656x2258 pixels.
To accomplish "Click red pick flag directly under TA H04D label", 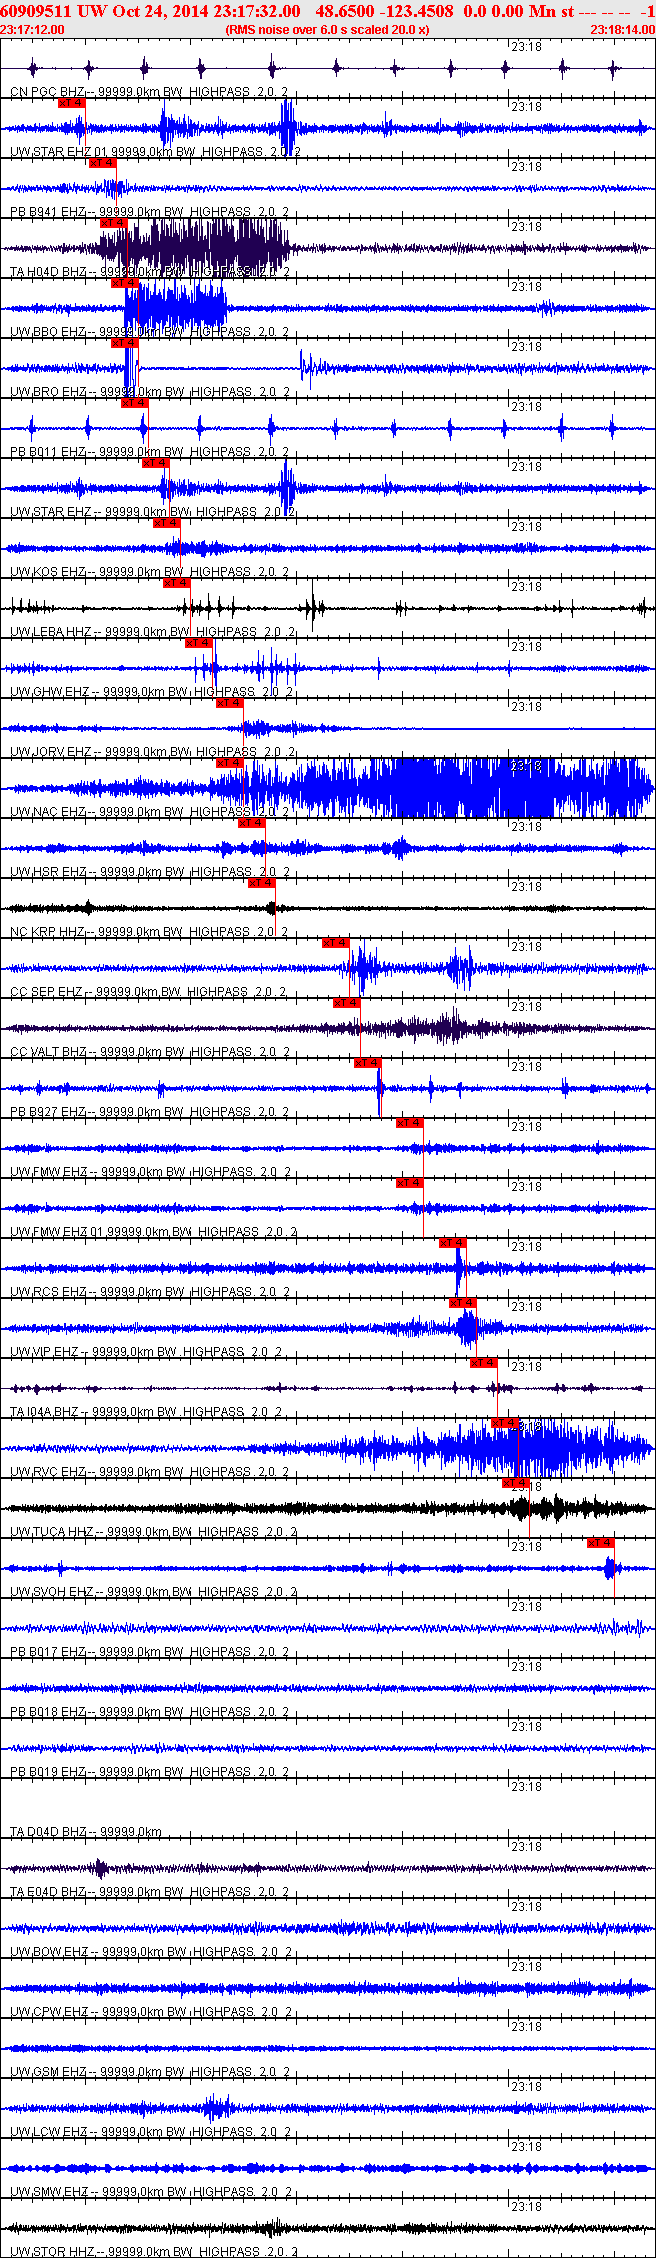I will tap(125, 283).
